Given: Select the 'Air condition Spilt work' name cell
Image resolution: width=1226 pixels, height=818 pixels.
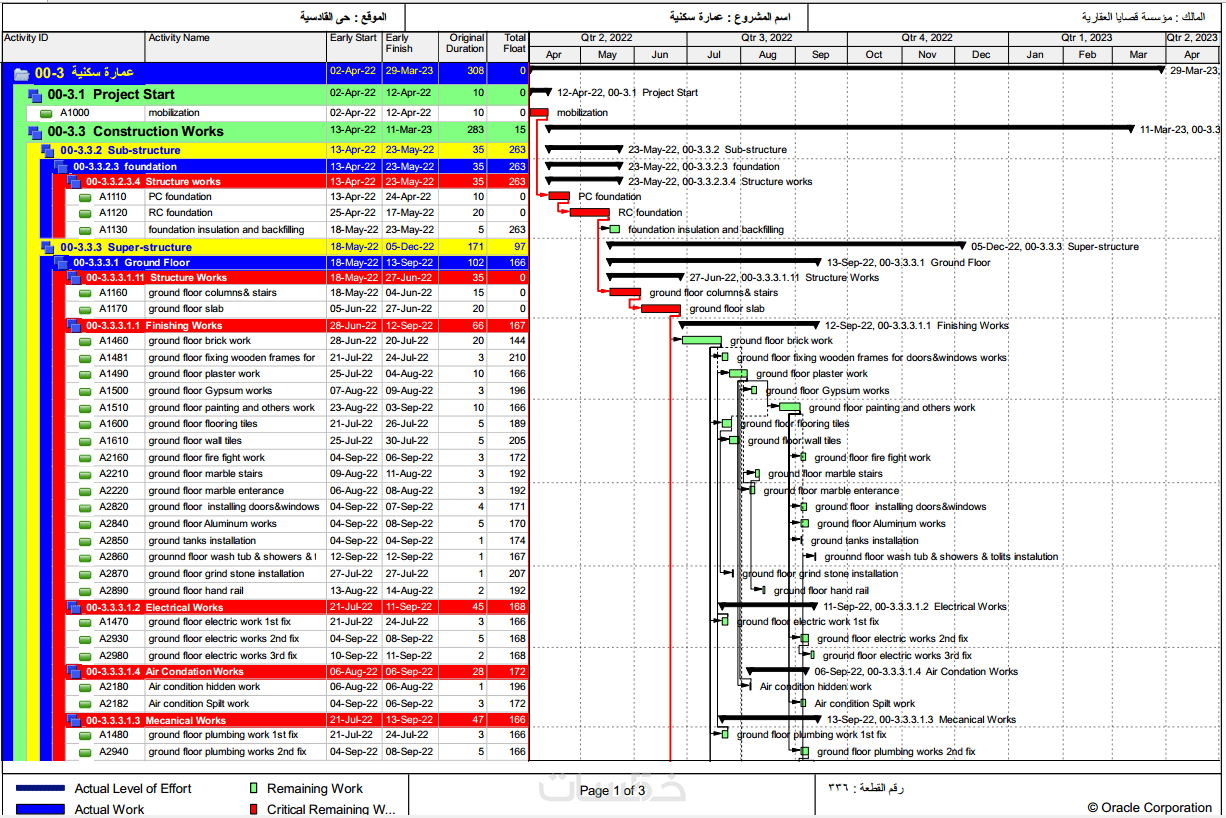Looking at the screenshot, I should pyautogui.click(x=236, y=704).
